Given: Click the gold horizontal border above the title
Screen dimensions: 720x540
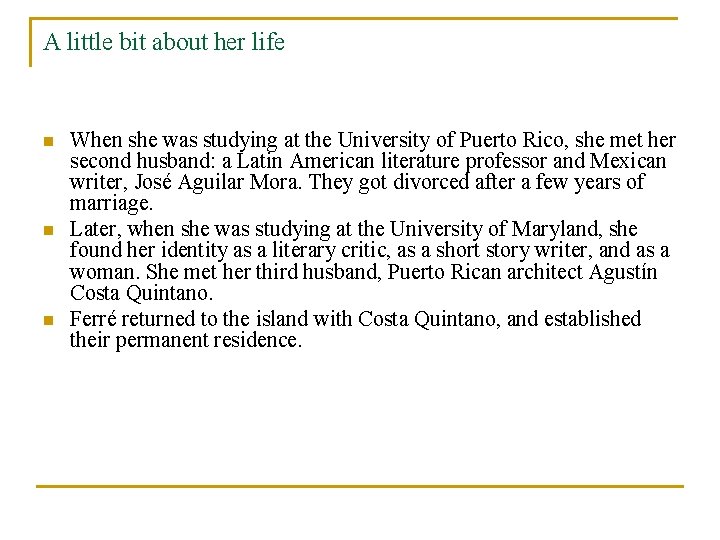Looking at the screenshot, I should click(360, 18).
